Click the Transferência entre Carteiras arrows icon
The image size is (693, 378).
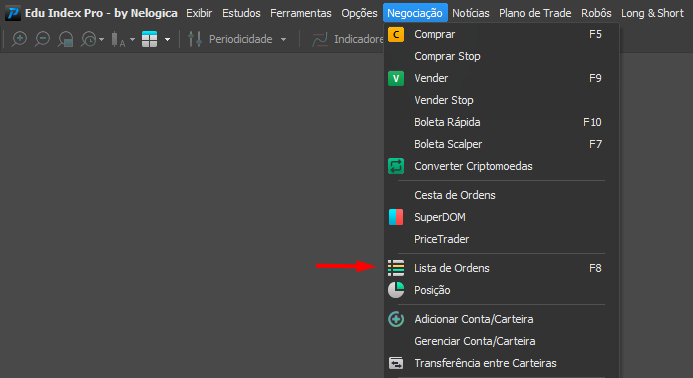point(396,363)
